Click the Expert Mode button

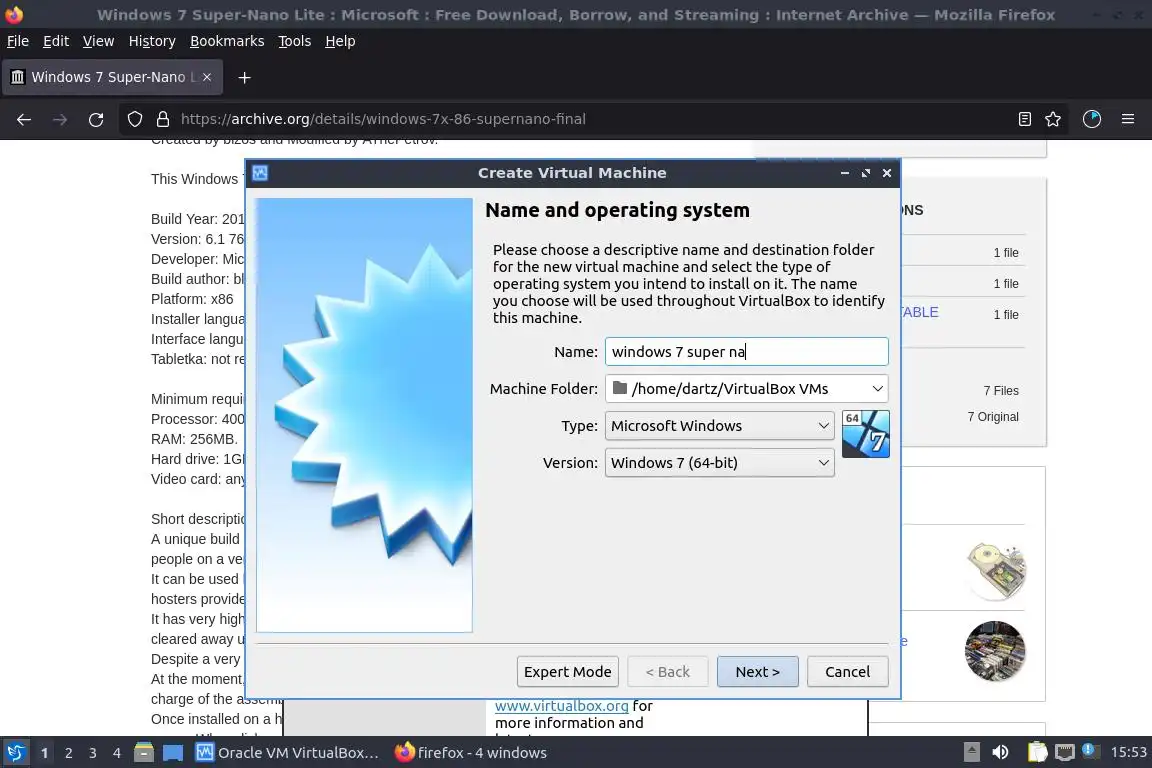567,672
